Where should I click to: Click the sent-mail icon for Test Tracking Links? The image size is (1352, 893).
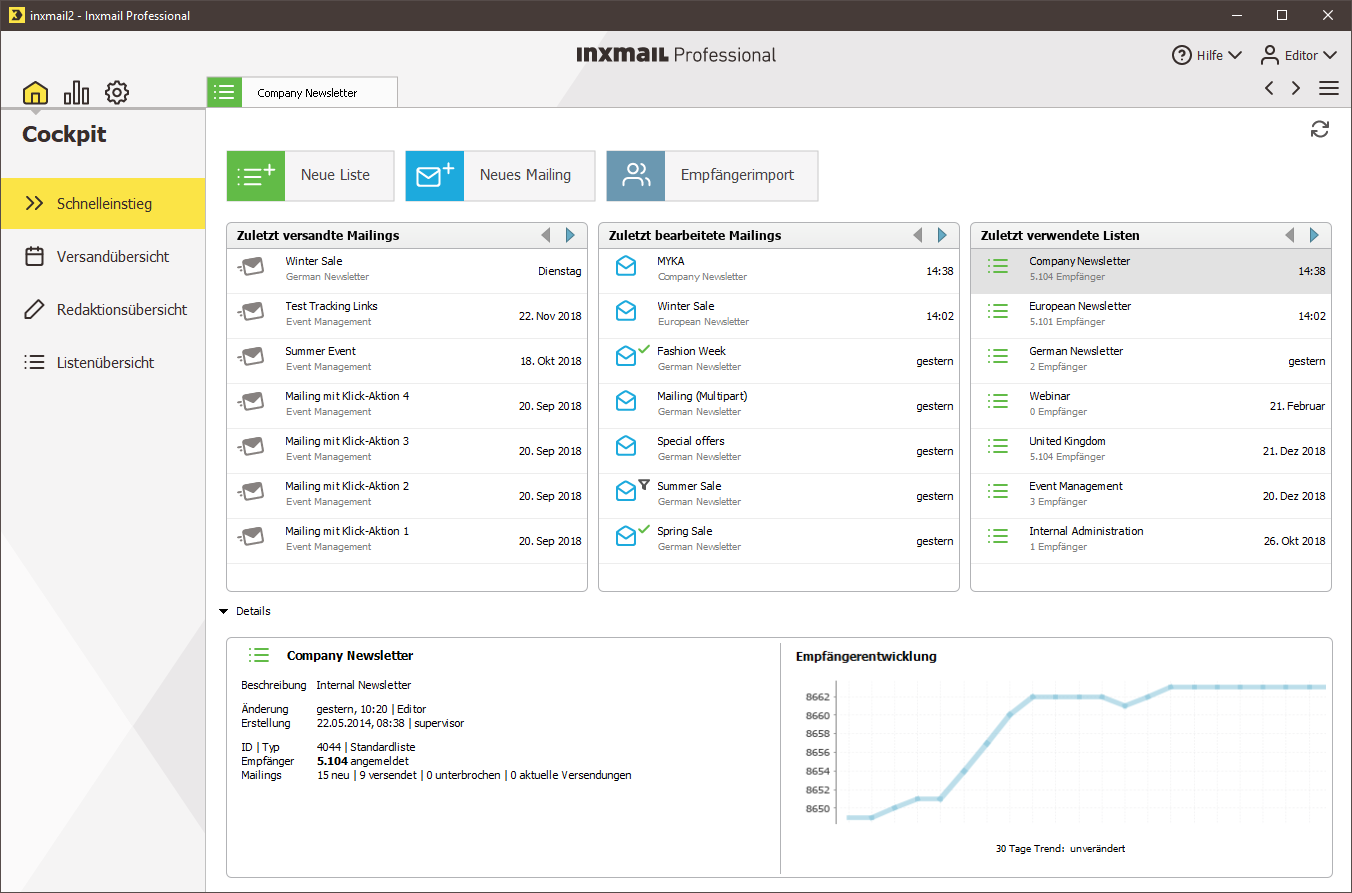click(251, 311)
